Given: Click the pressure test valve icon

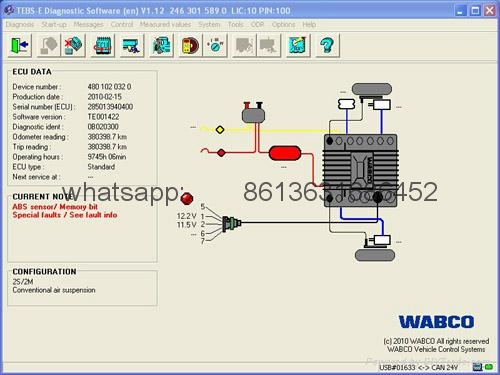Looking at the screenshot, I should [x=215, y=45].
